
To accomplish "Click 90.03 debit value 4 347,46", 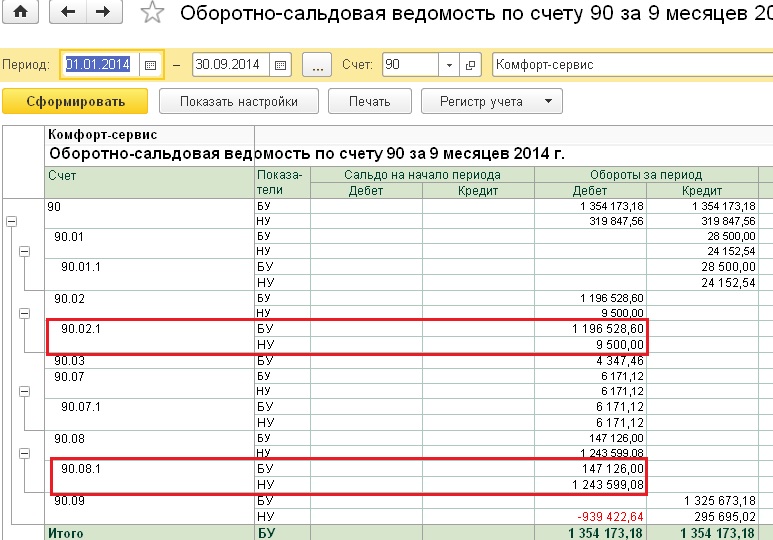I will click(620, 361).
